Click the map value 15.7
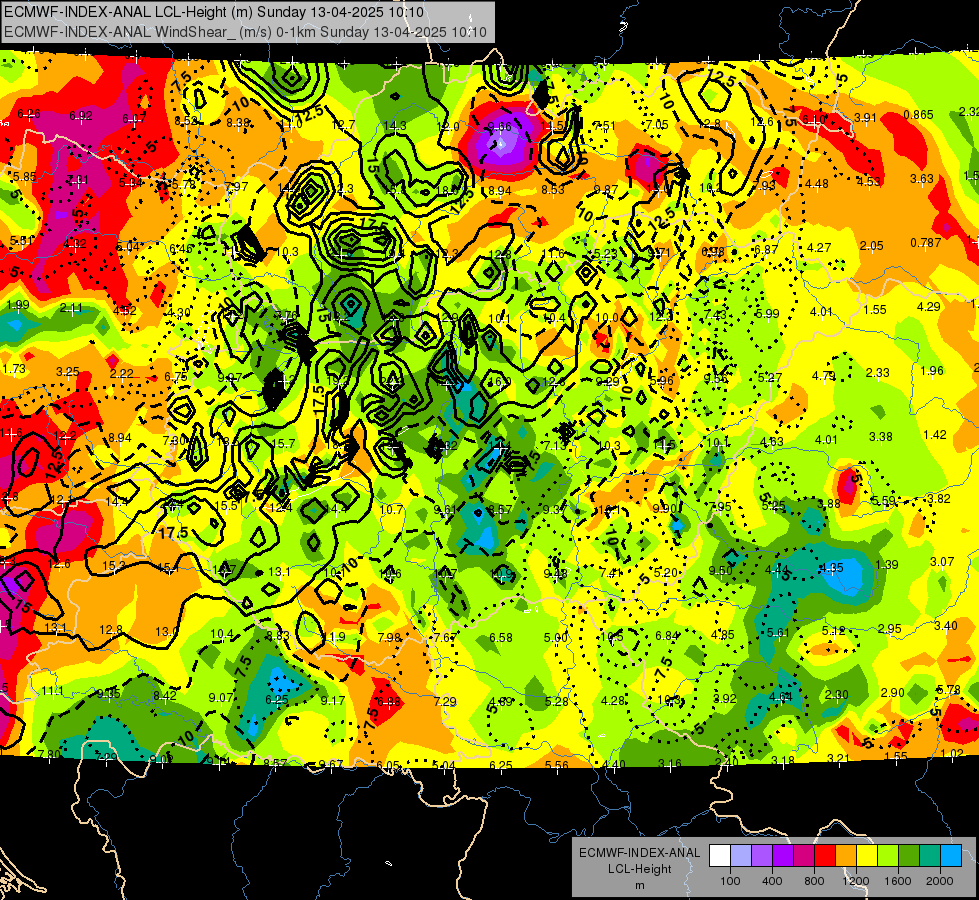Screen dimensions: 979x900 (284, 443)
